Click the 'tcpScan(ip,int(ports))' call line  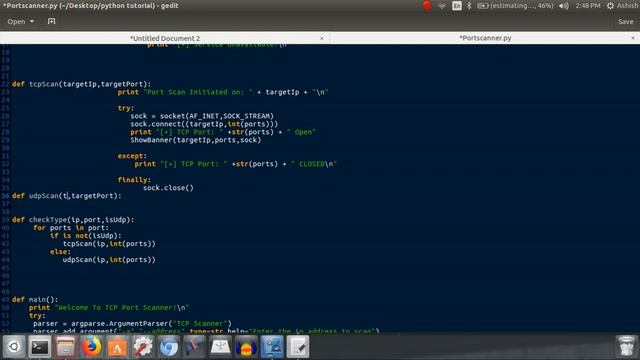point(109,244)
